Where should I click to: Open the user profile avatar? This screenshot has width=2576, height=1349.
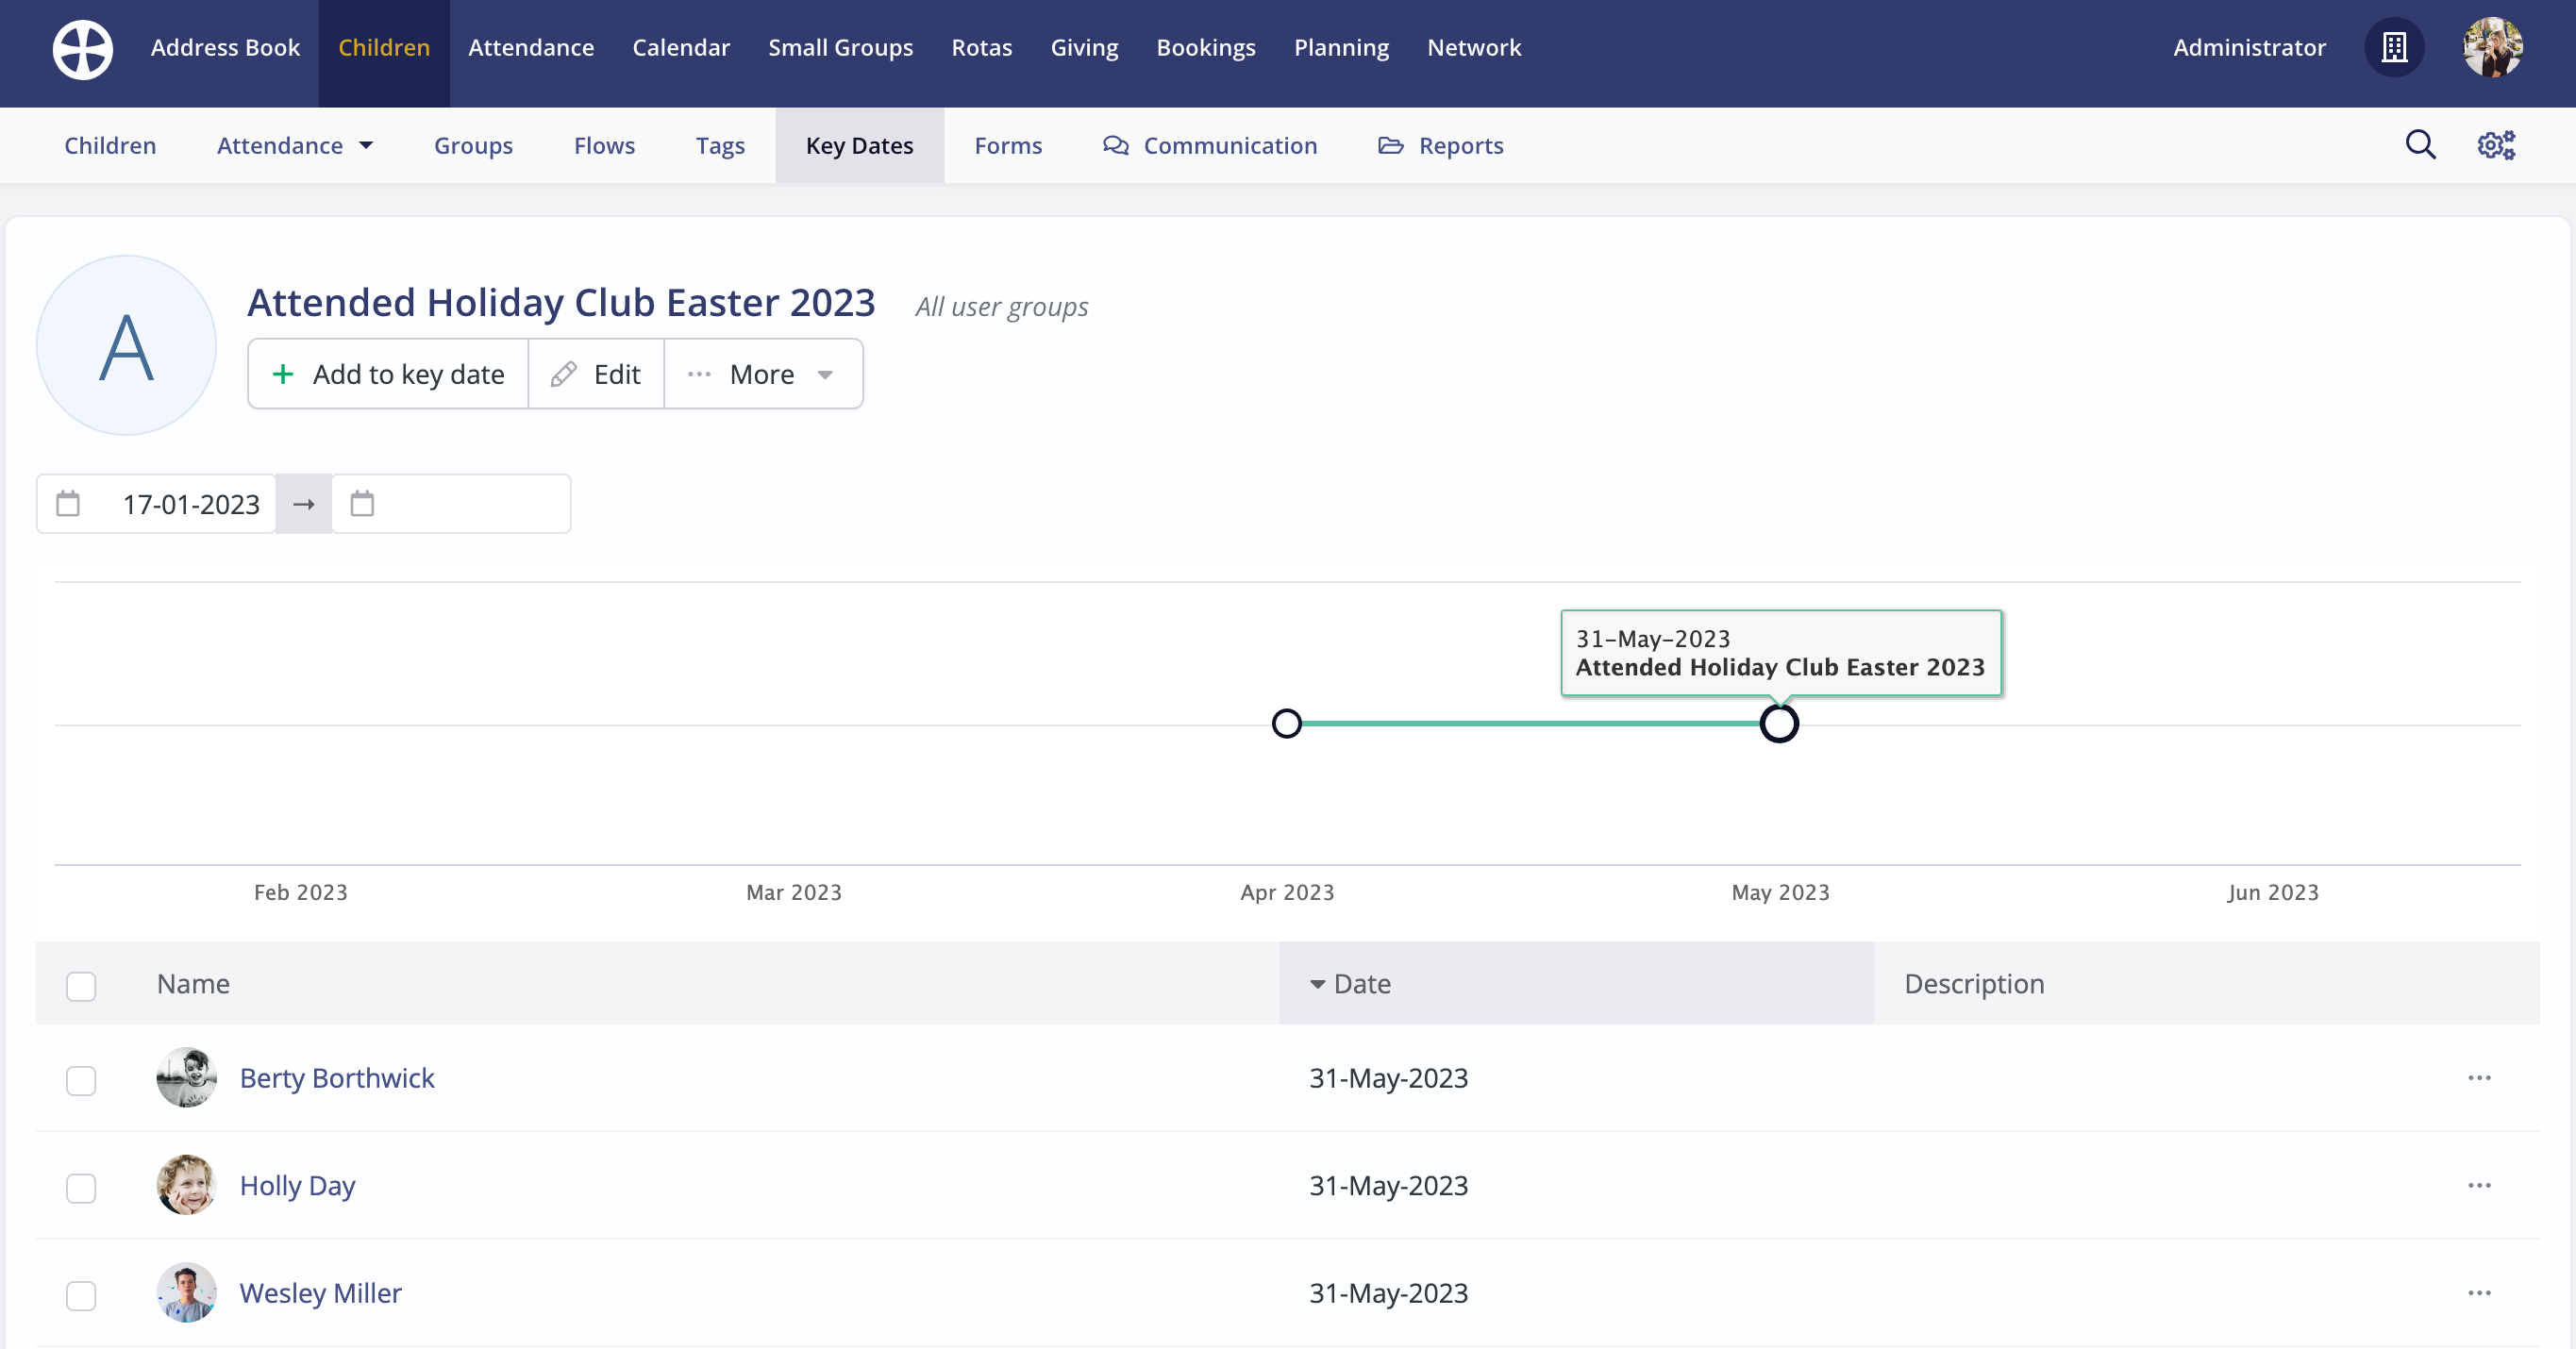[x=2492, y=47]
